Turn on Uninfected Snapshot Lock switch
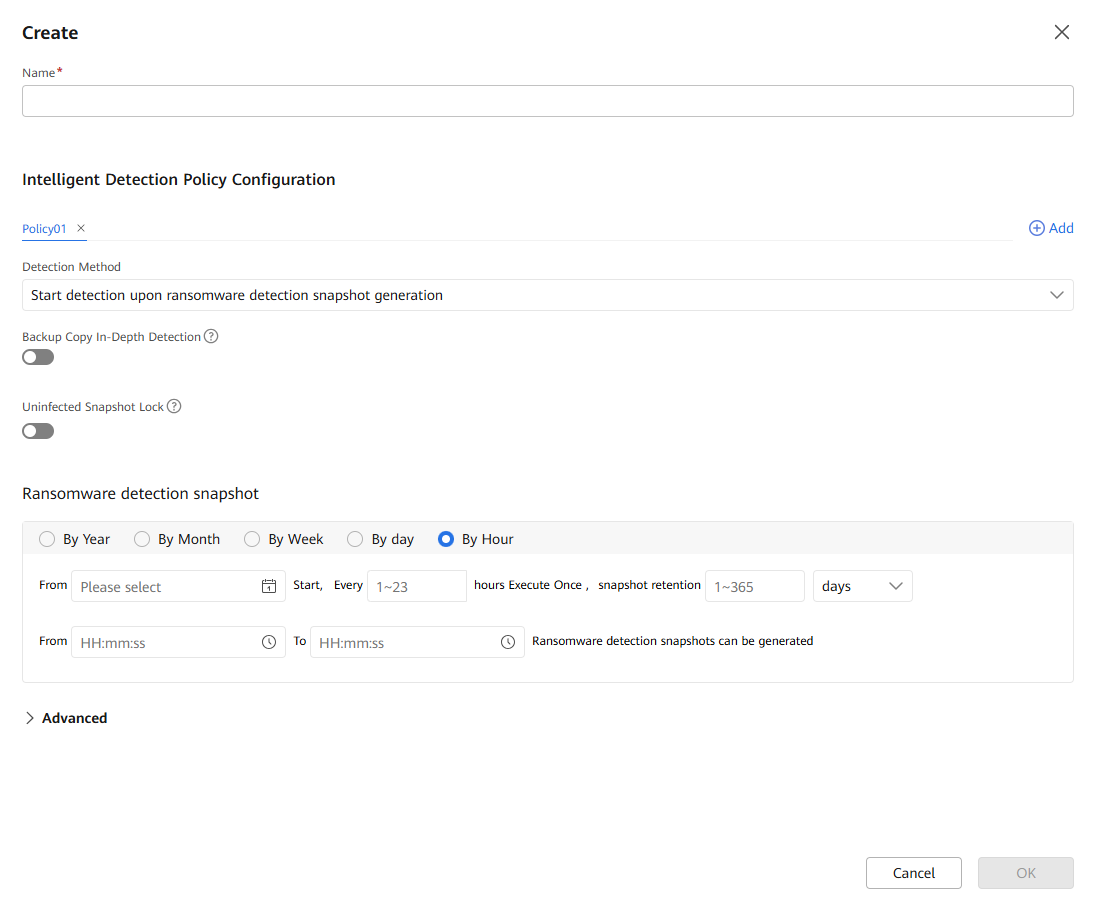This screenshot has width=1095, height=903. [38, 431]
